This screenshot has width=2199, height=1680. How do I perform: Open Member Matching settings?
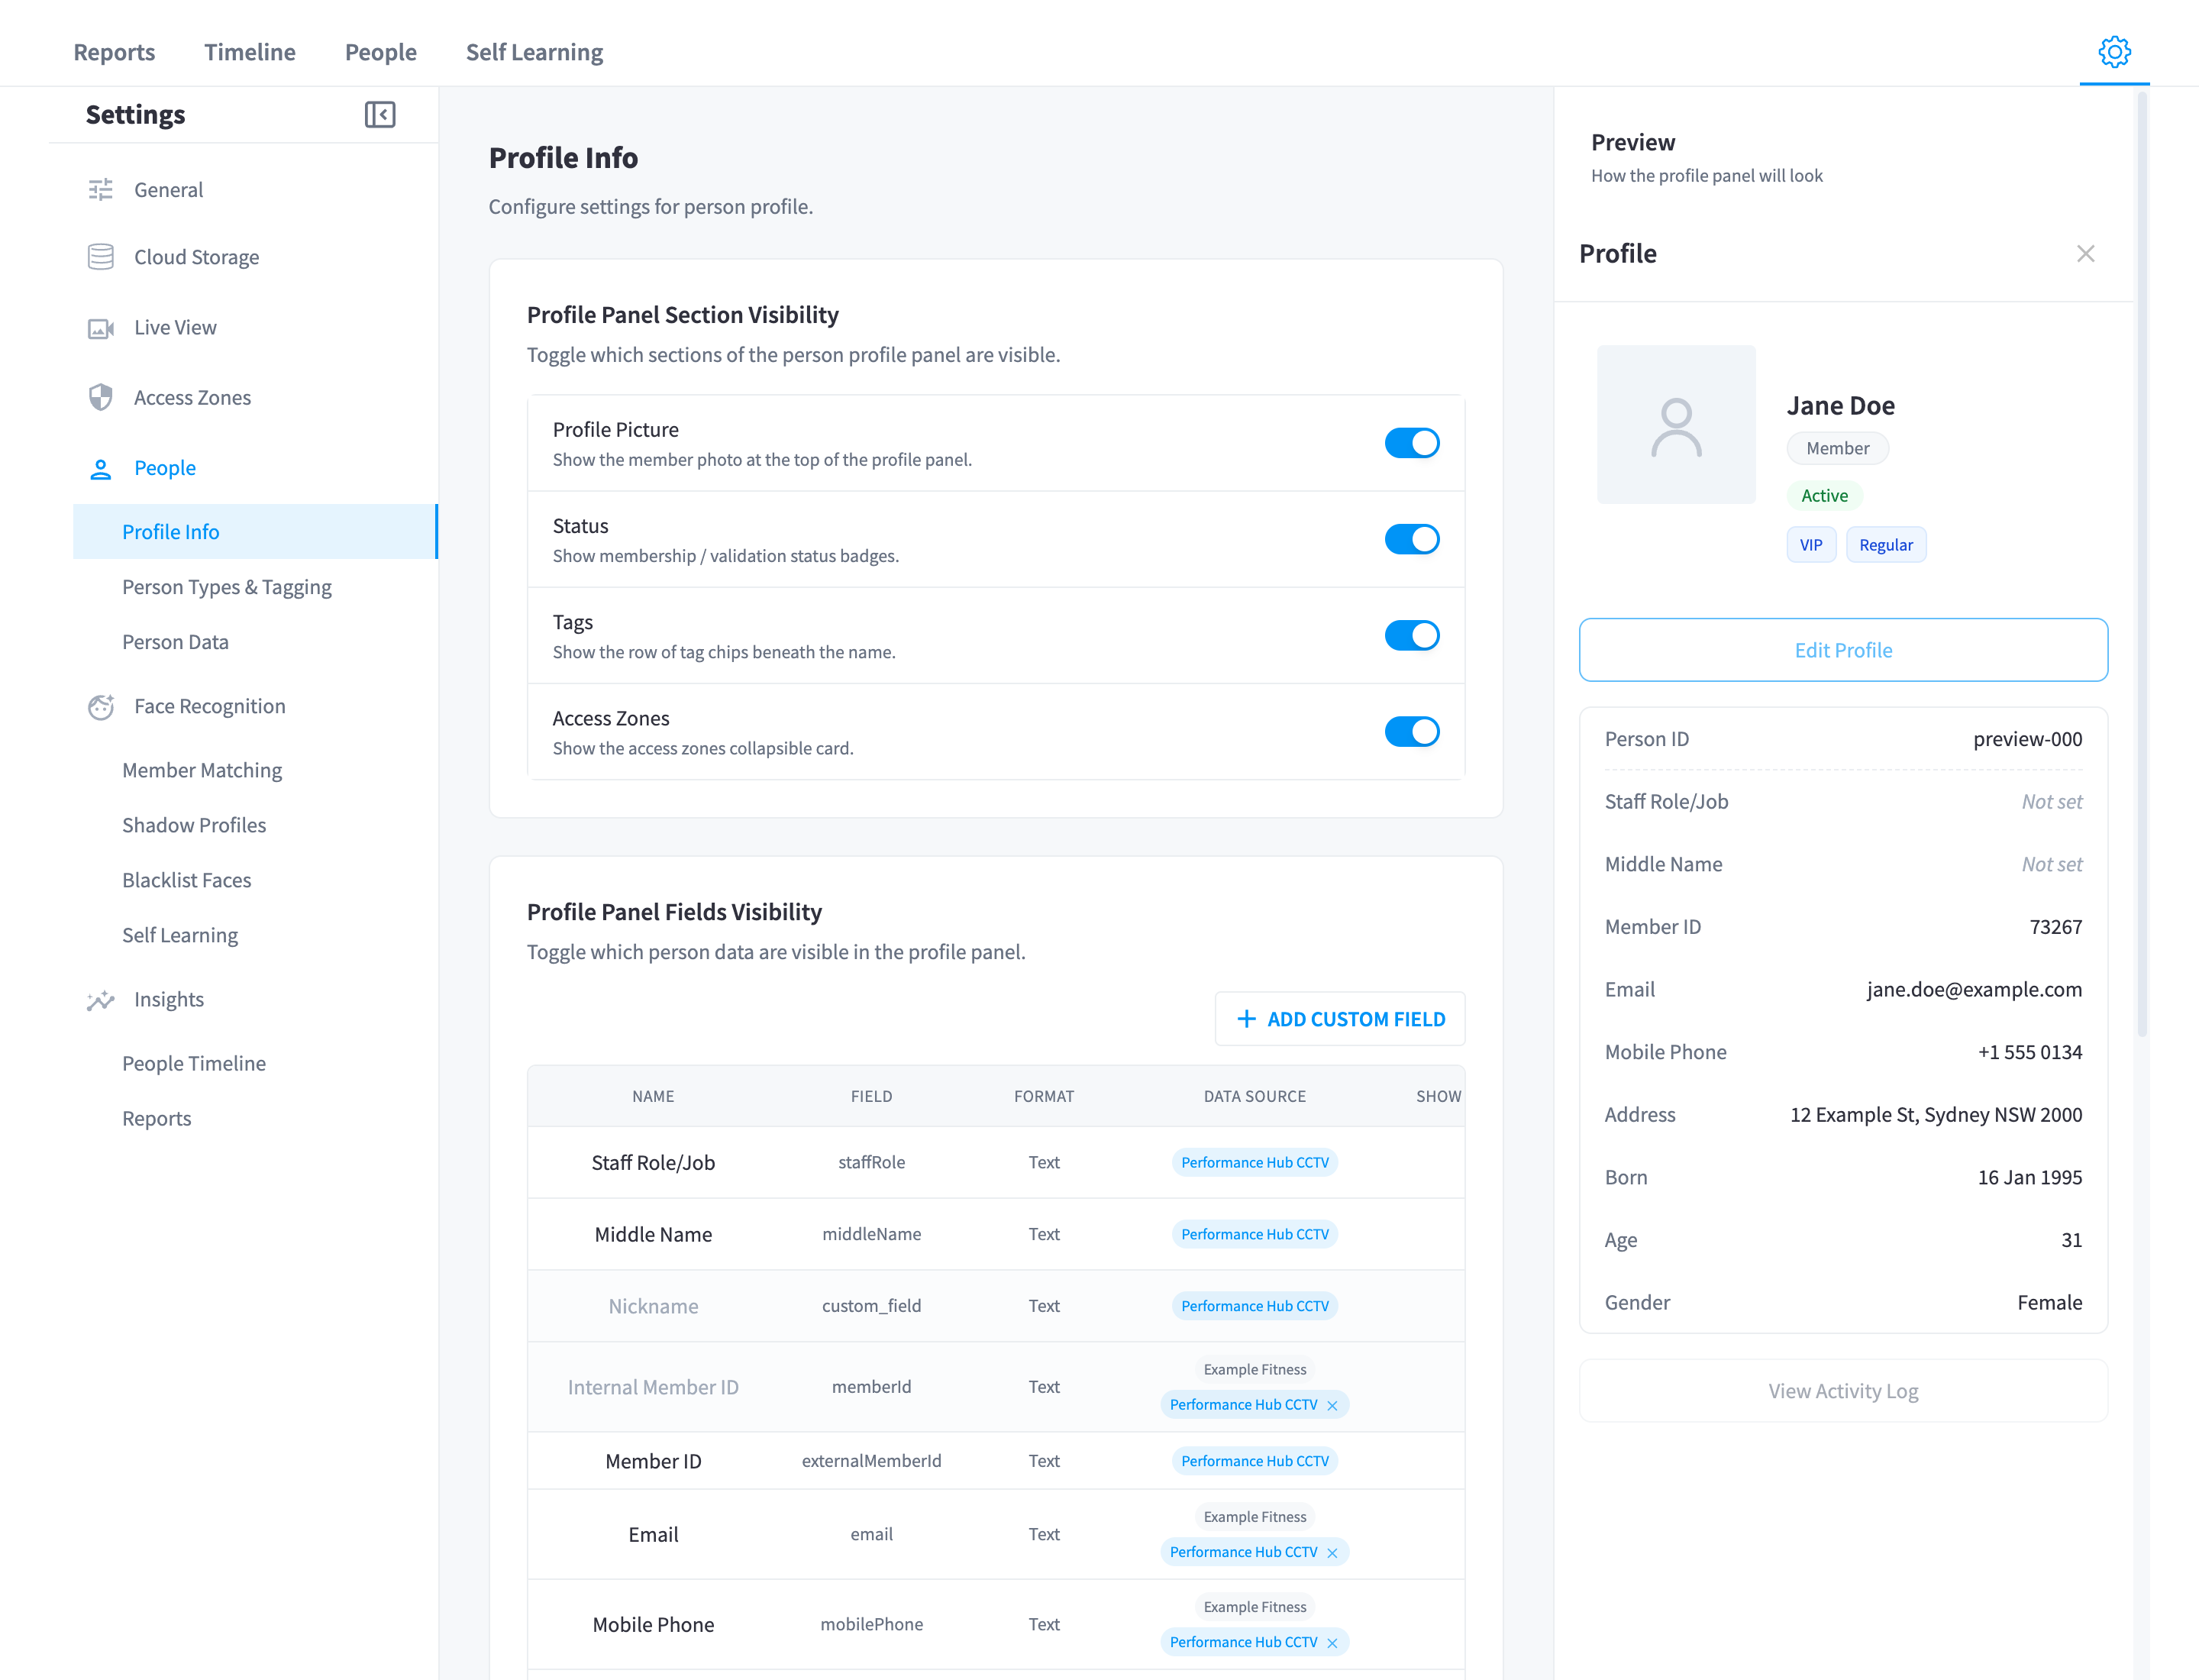[x=202, y=770]
